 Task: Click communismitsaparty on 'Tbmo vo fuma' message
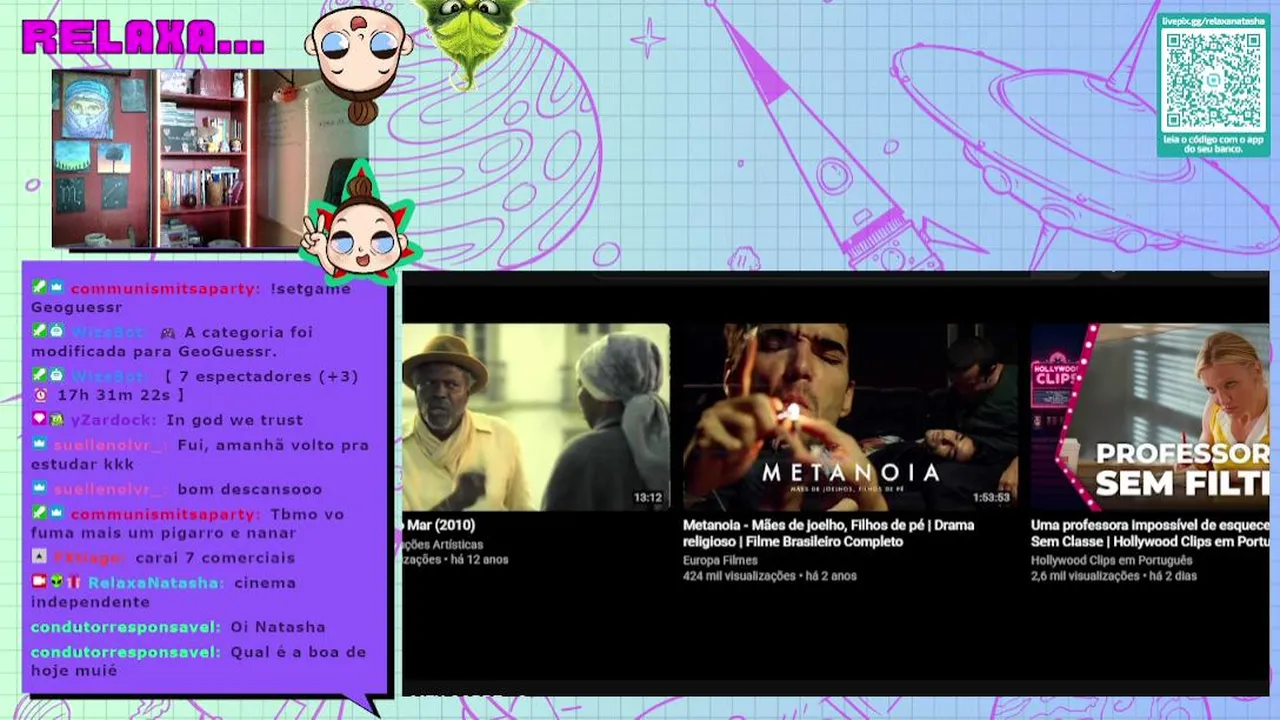click(x=165, y=514)
